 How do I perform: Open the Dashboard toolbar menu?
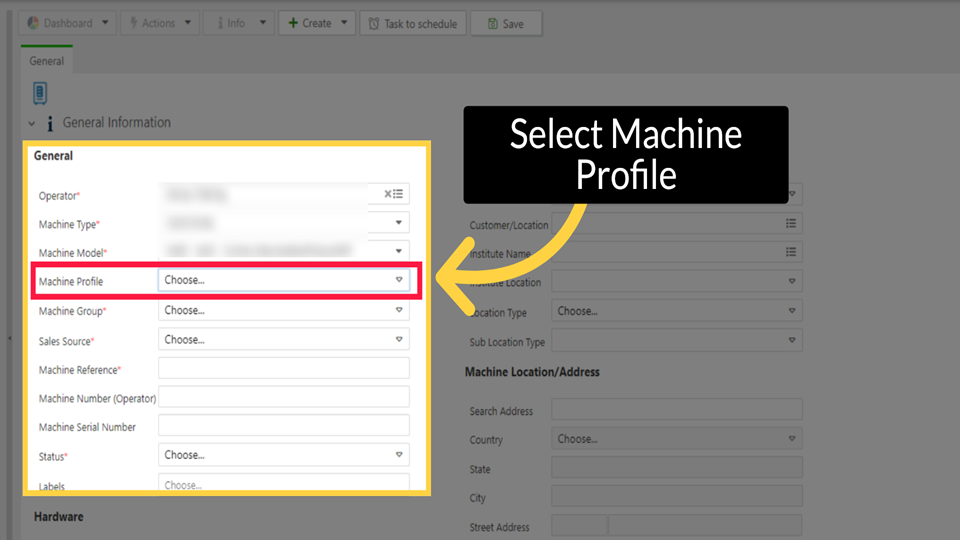click(x=67, y=23)
